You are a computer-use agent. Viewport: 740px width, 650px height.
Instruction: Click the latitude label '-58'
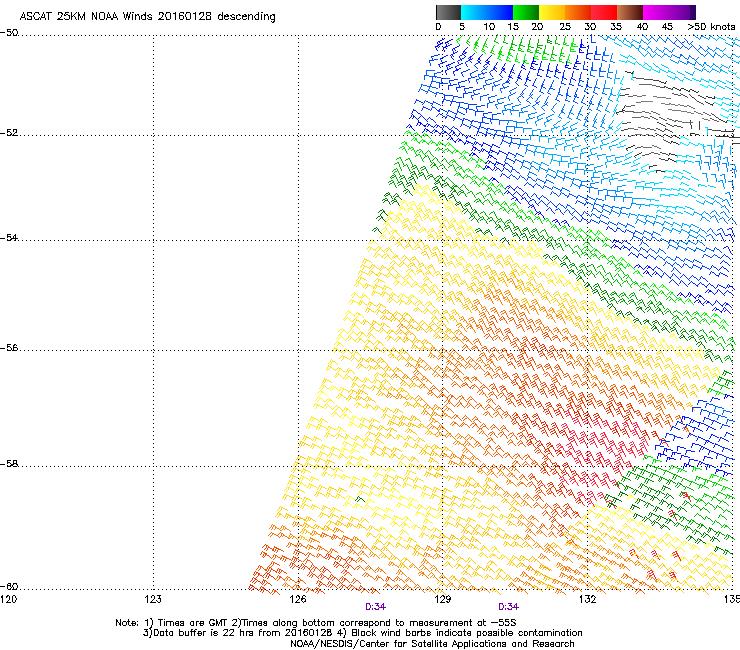click(x=9, y=464)
